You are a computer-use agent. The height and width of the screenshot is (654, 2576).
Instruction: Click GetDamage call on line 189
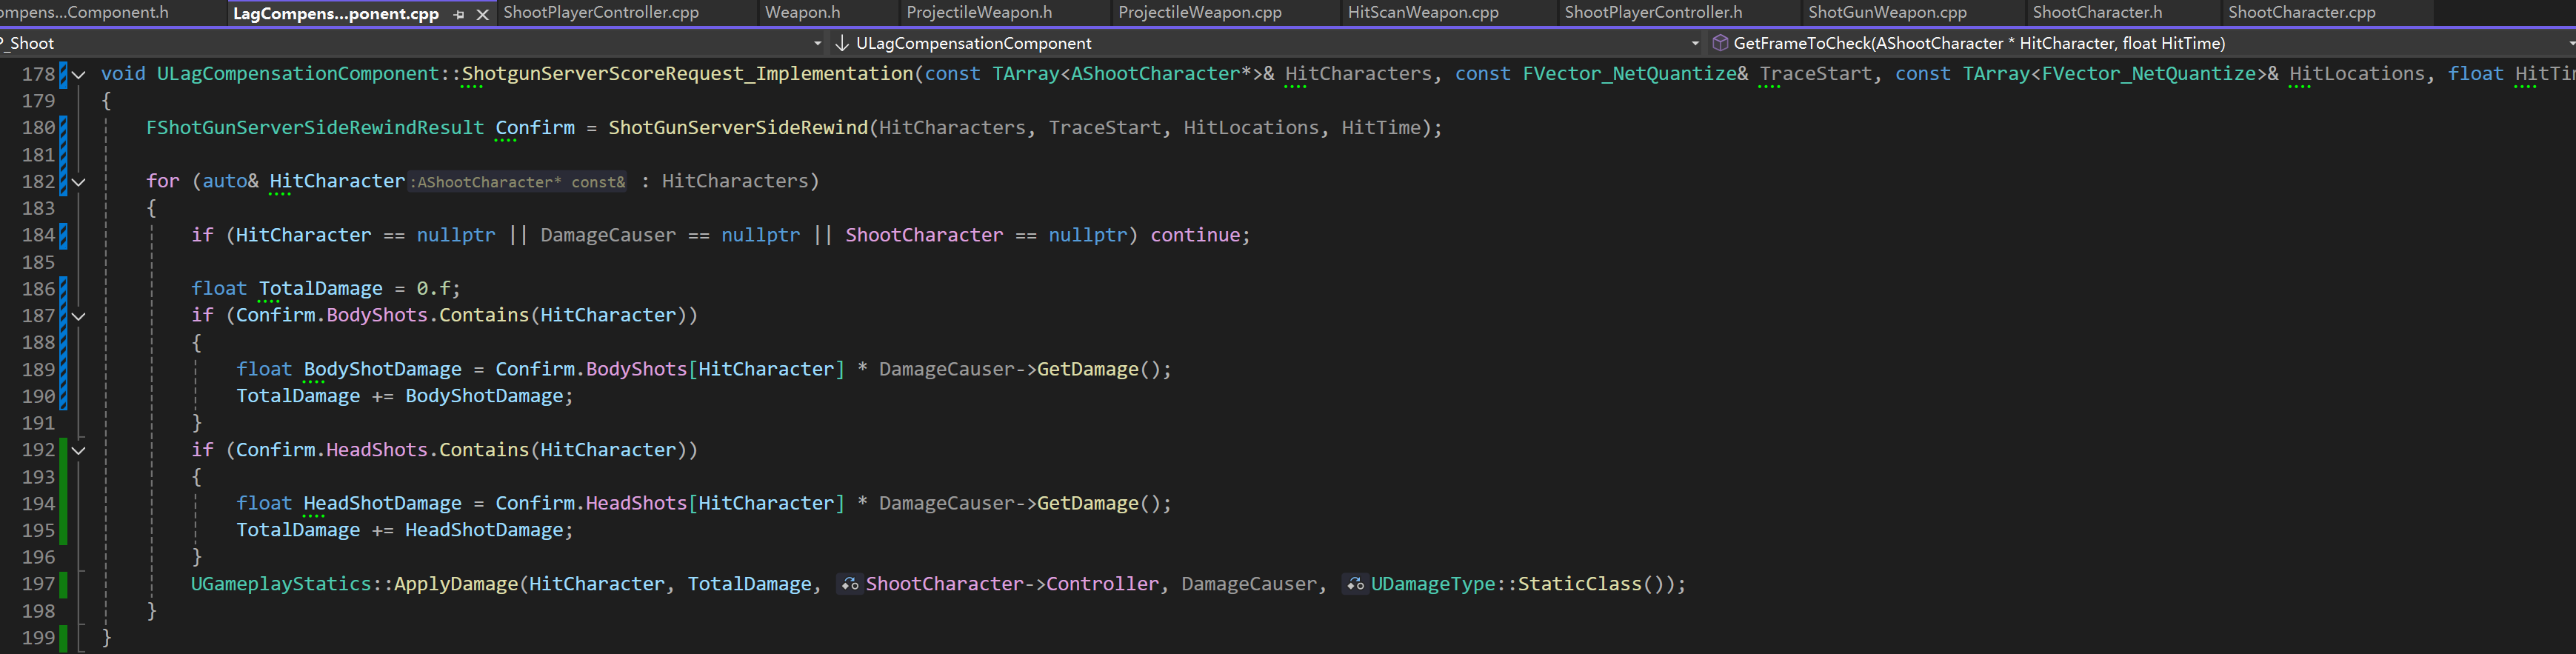(1088, 370)
